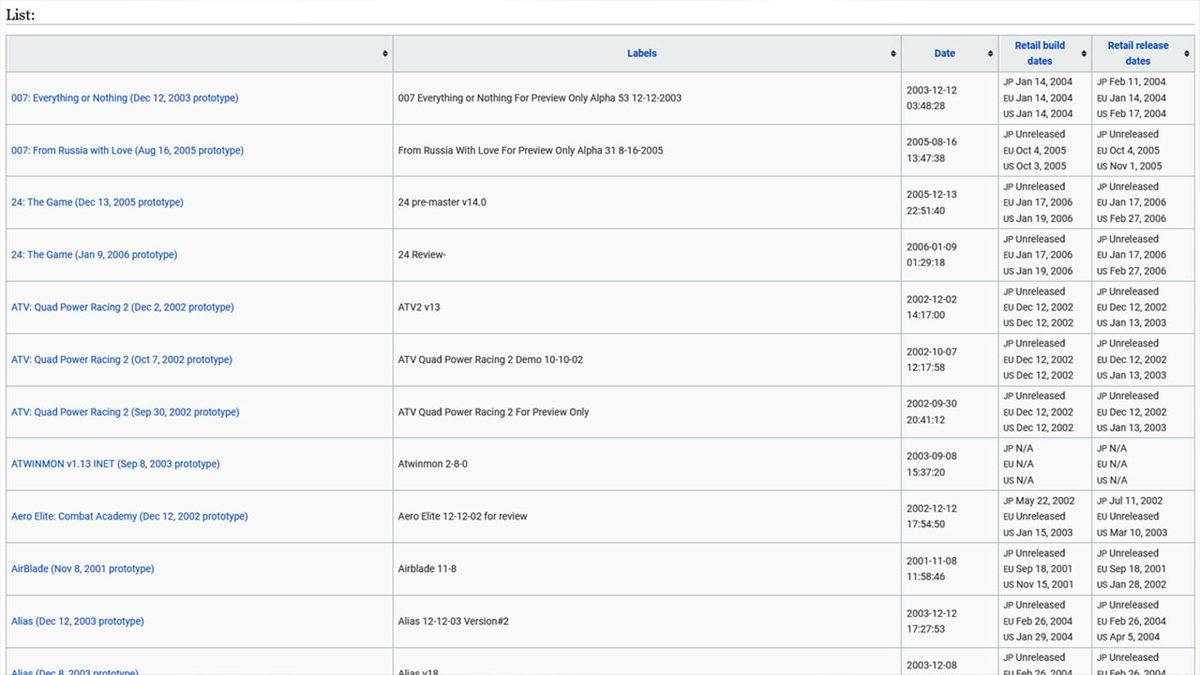Open 007: From Russia with Love prototype link
Image resolution: width=1200 pixels, height=675 pixels.
coord(127,151)
